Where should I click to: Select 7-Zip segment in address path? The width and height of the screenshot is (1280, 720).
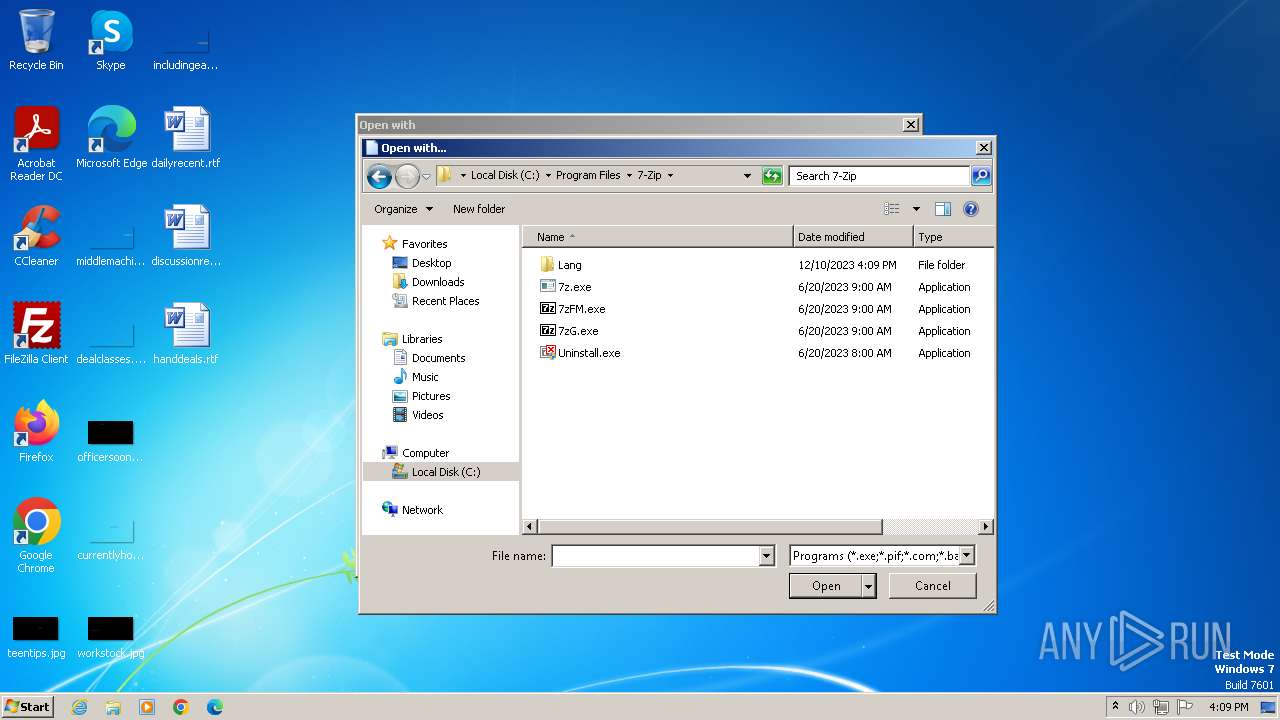[648, 175]
